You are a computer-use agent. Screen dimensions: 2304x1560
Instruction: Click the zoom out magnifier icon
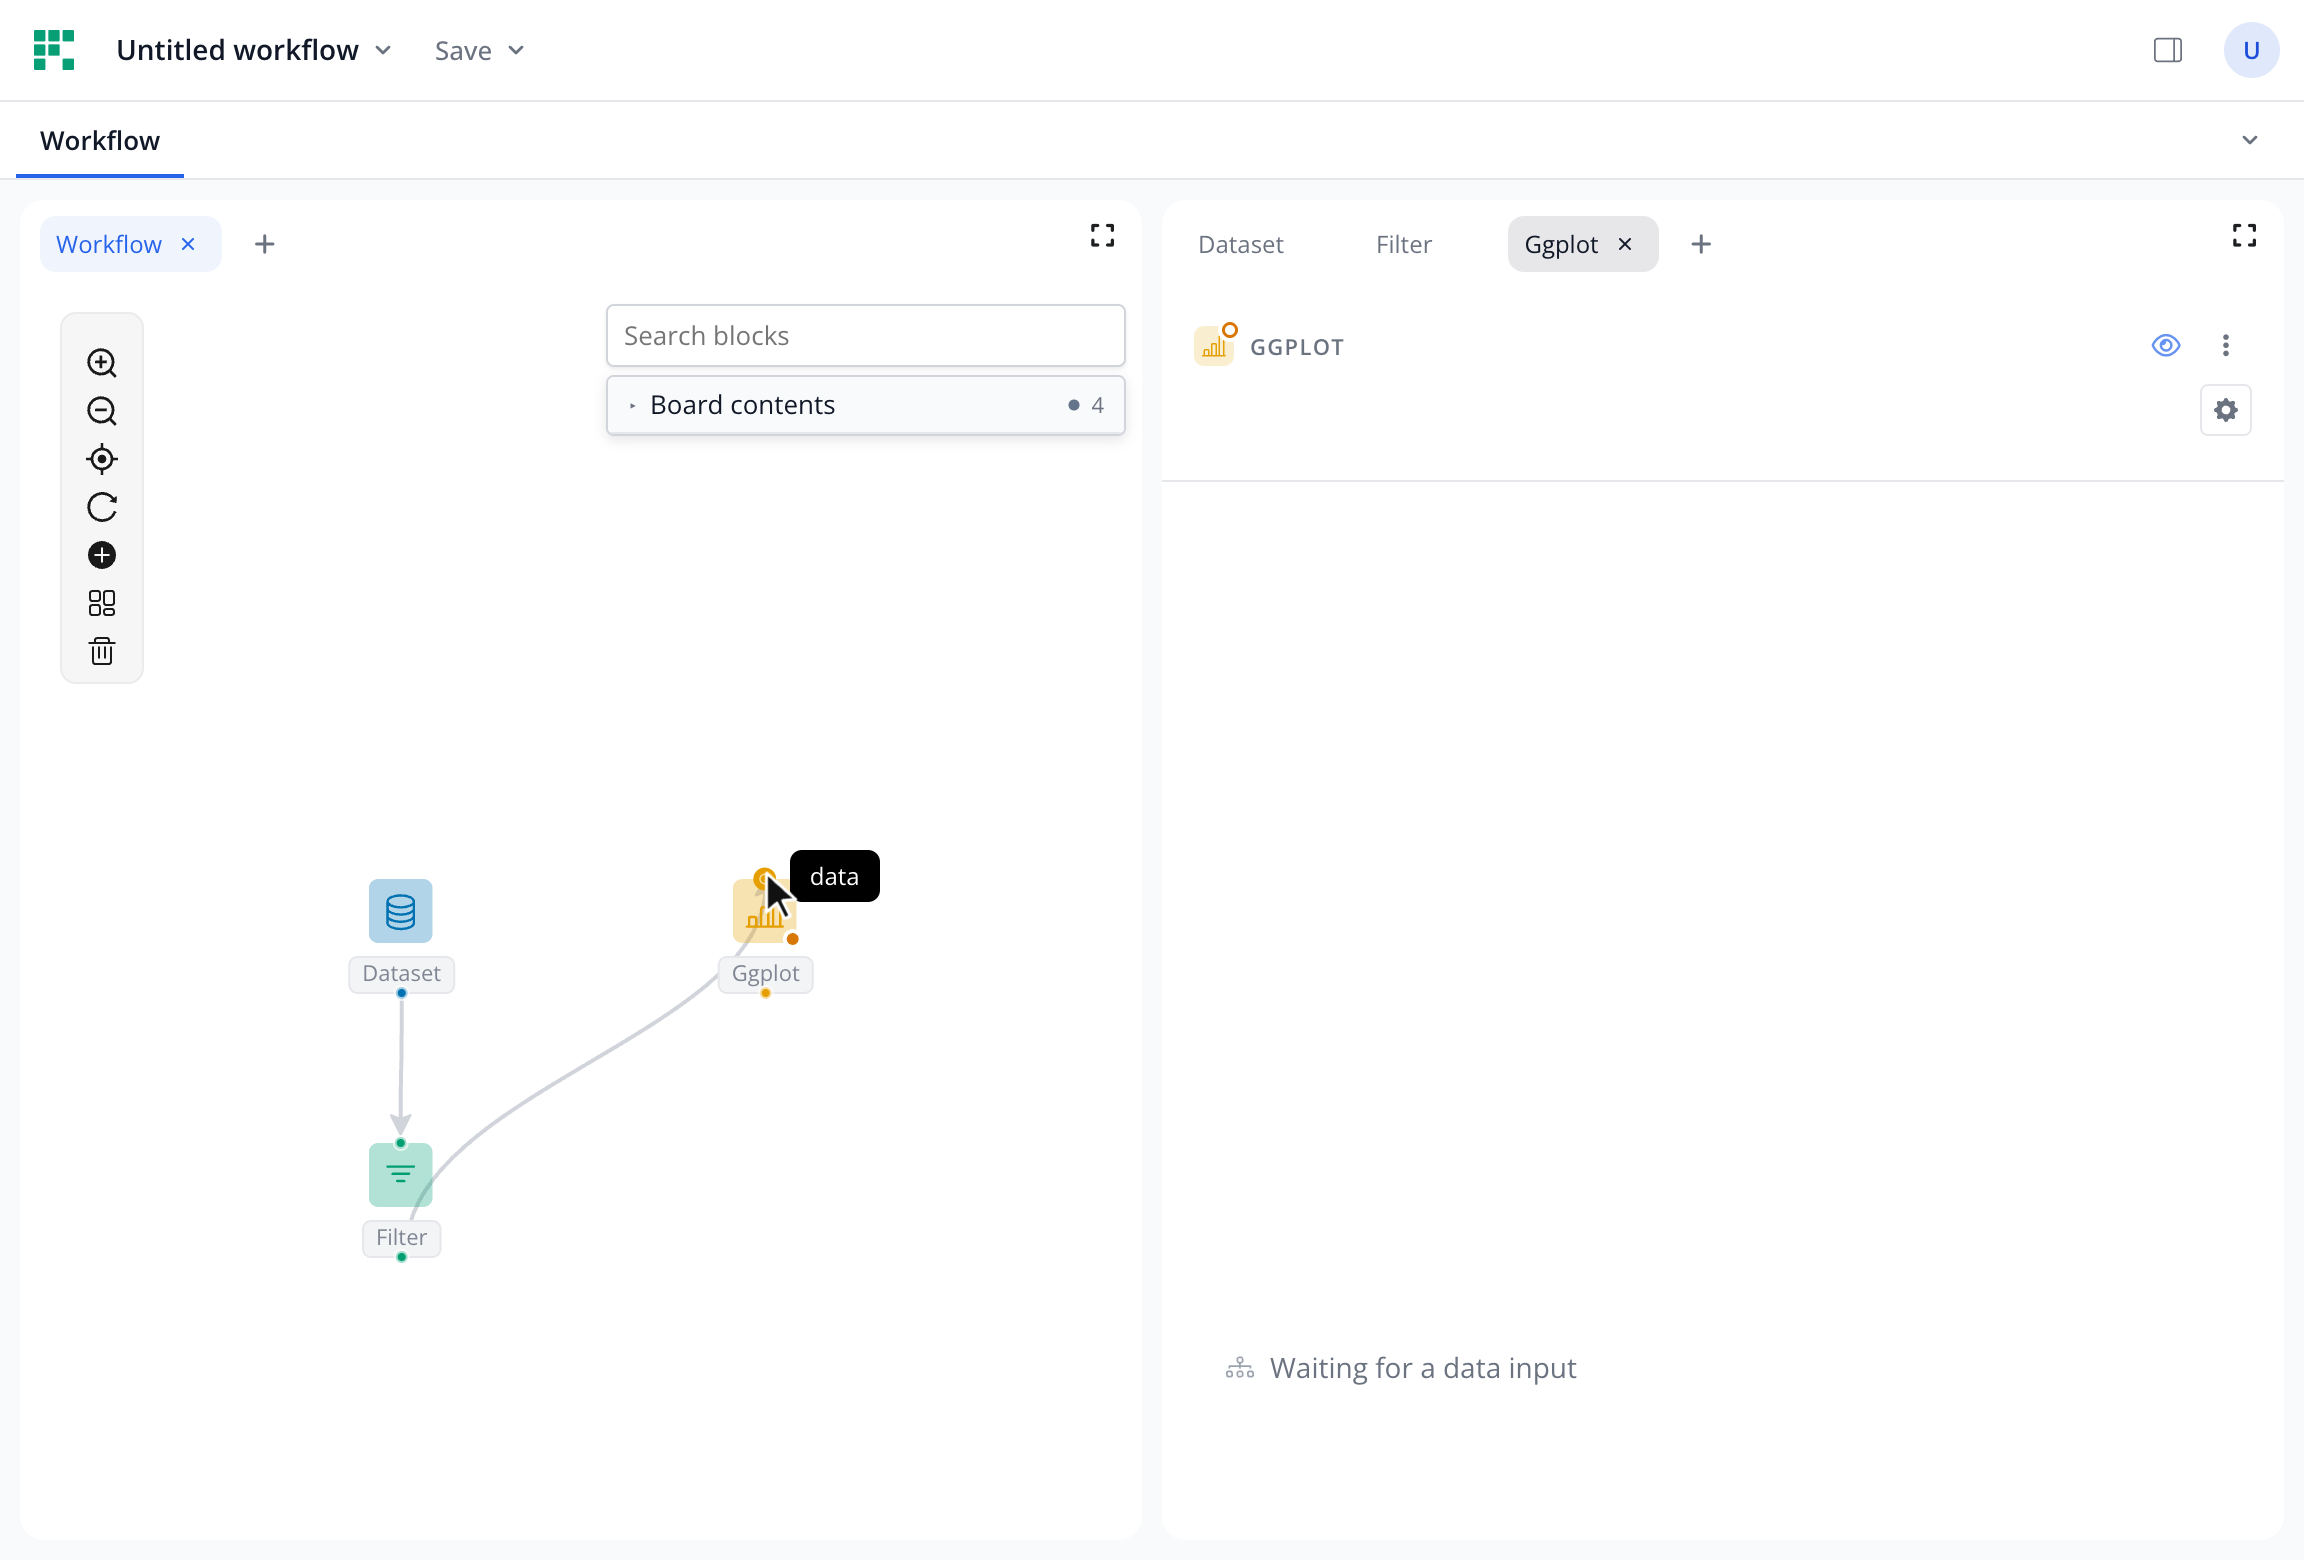click(x=102, y=411)
